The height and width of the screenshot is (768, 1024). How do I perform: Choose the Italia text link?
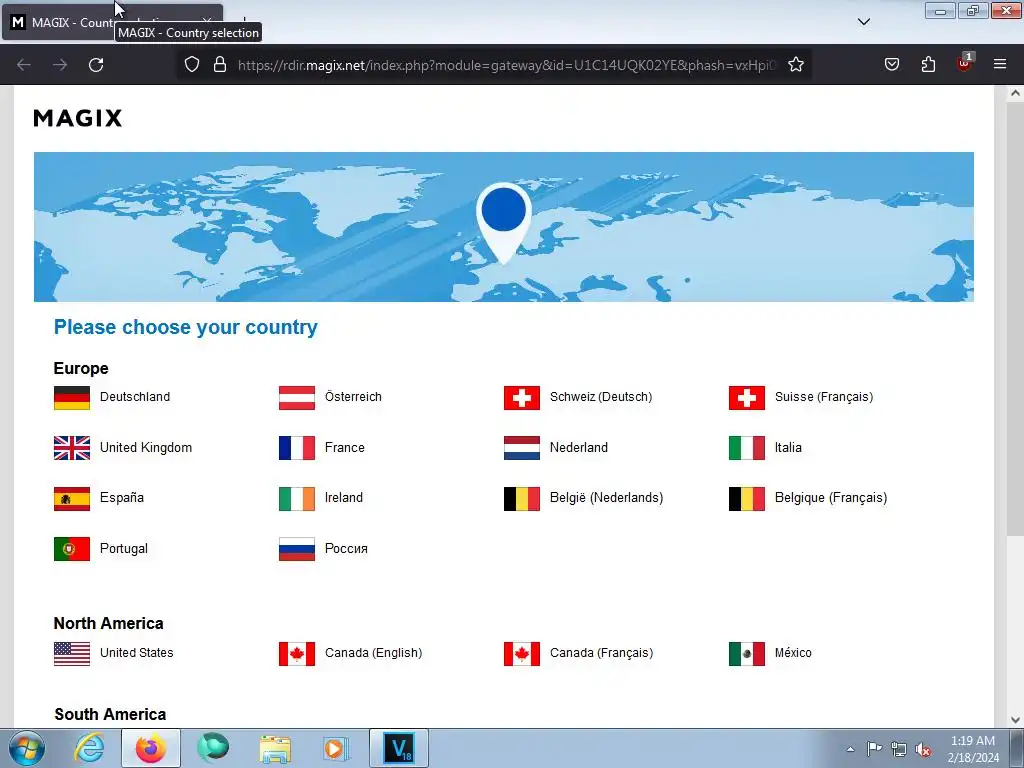click(788, 447)
